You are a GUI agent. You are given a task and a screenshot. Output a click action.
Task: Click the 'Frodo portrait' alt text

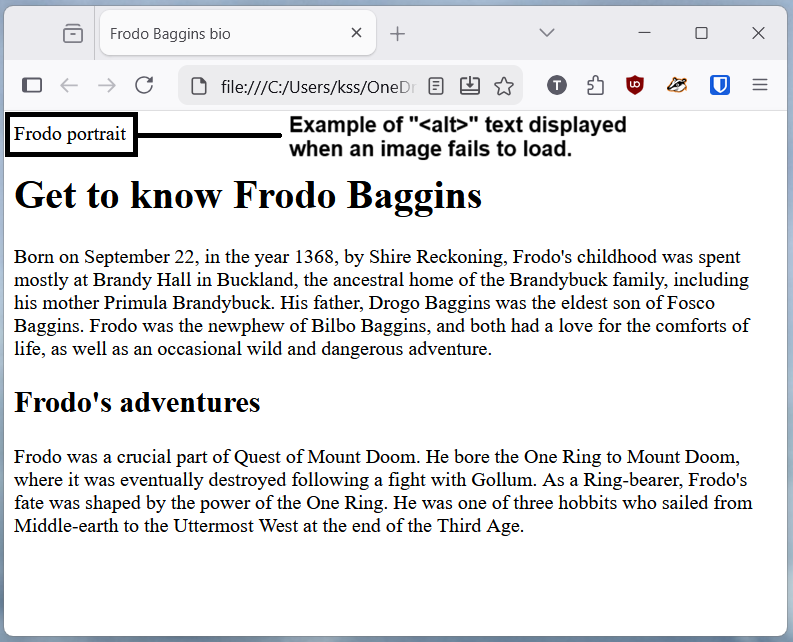[70, 134]
